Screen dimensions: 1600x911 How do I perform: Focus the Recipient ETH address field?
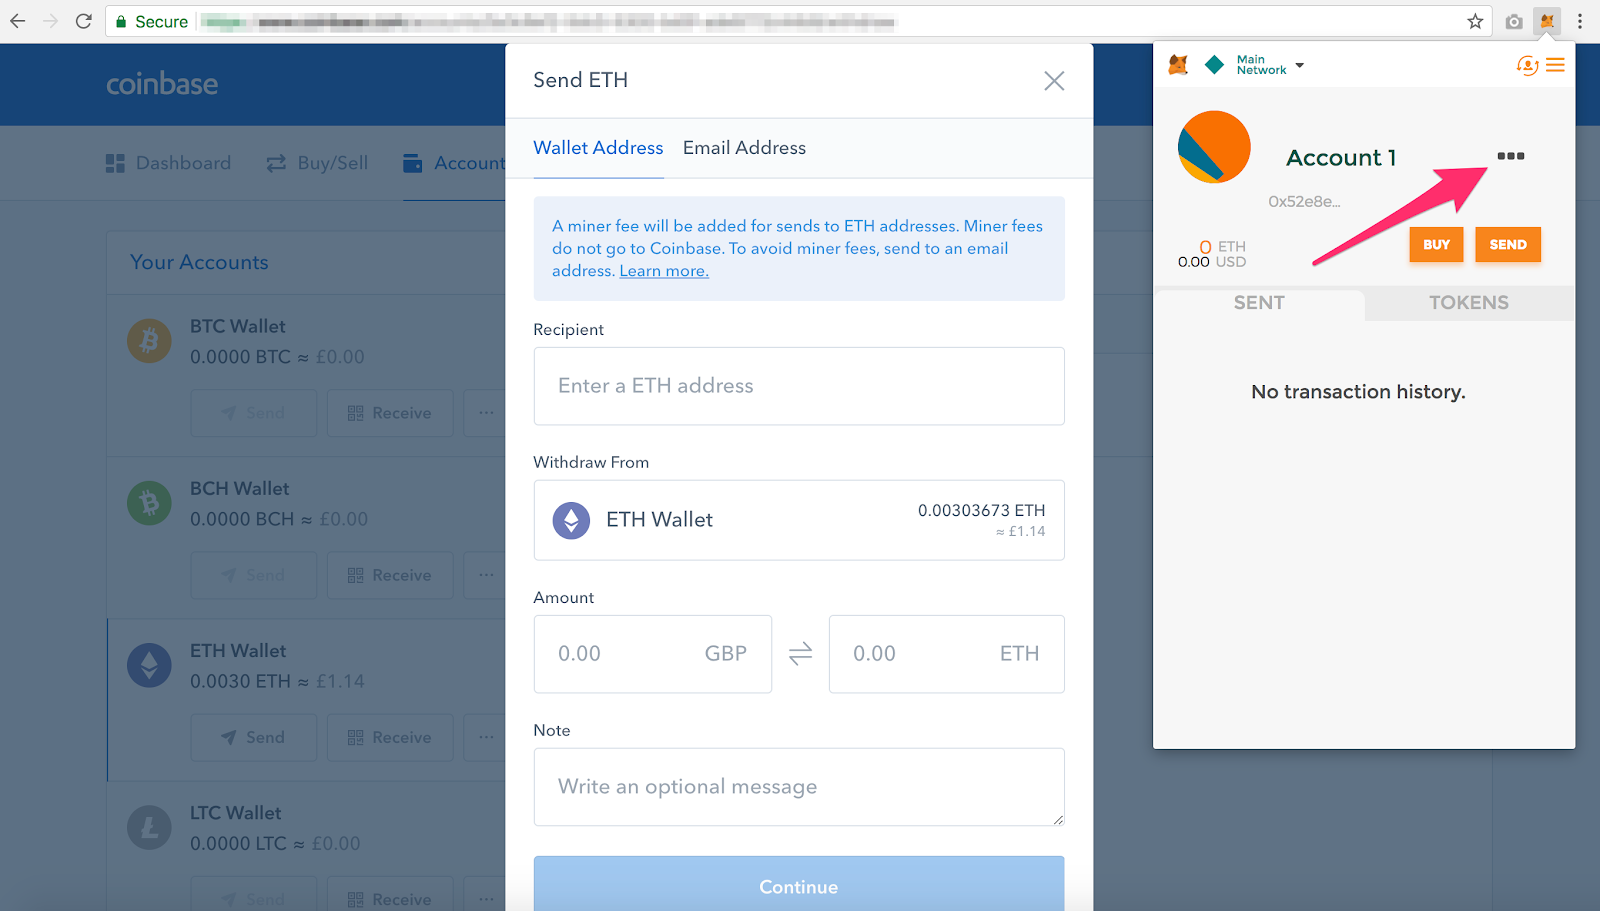pyautogui.click(x=799, y=386)
